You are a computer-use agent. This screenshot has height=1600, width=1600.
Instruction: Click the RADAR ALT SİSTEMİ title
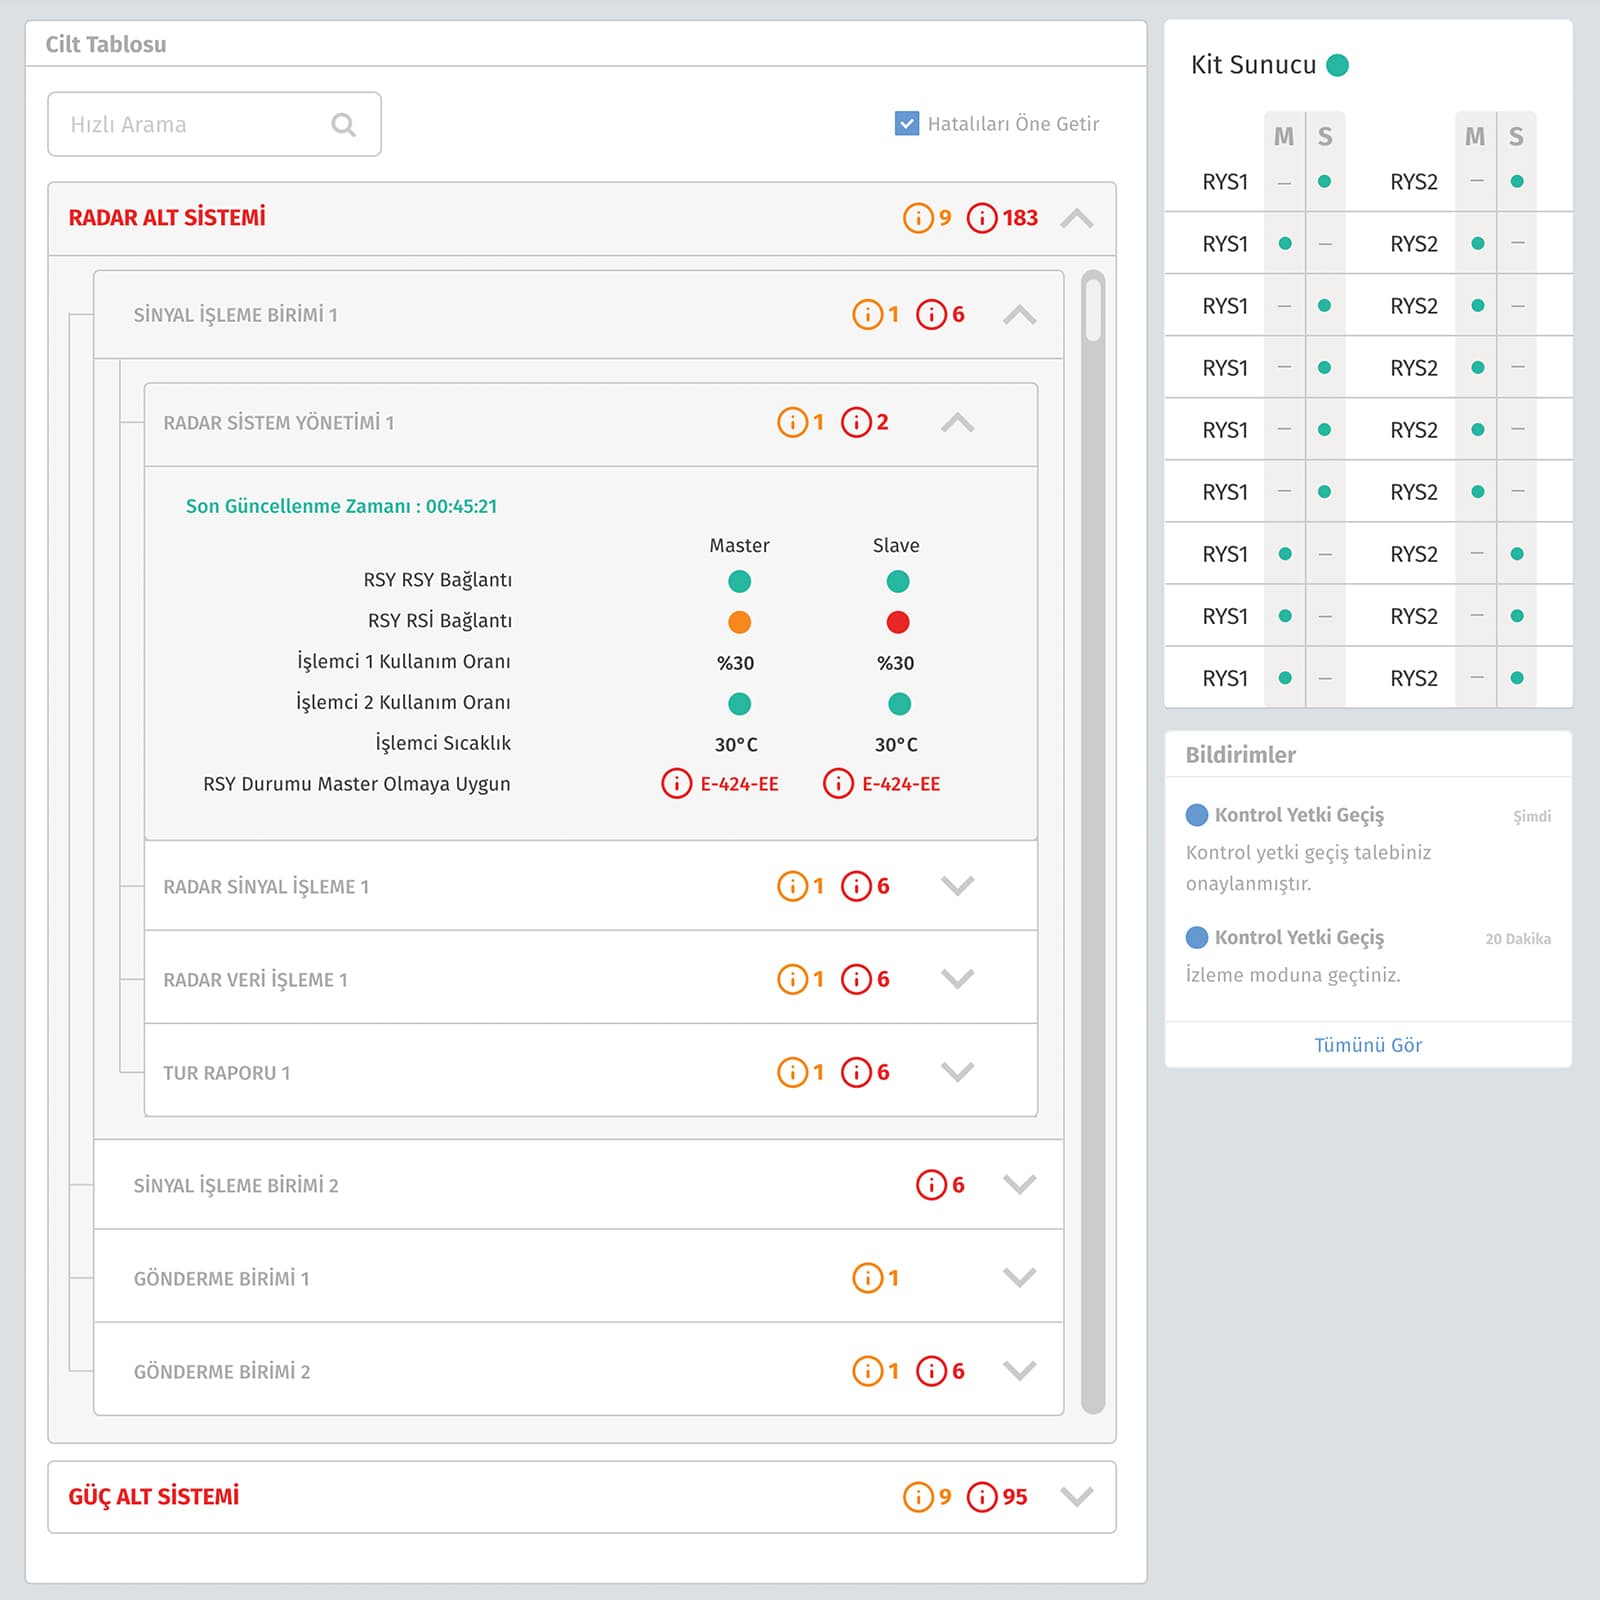coord(167,217)
